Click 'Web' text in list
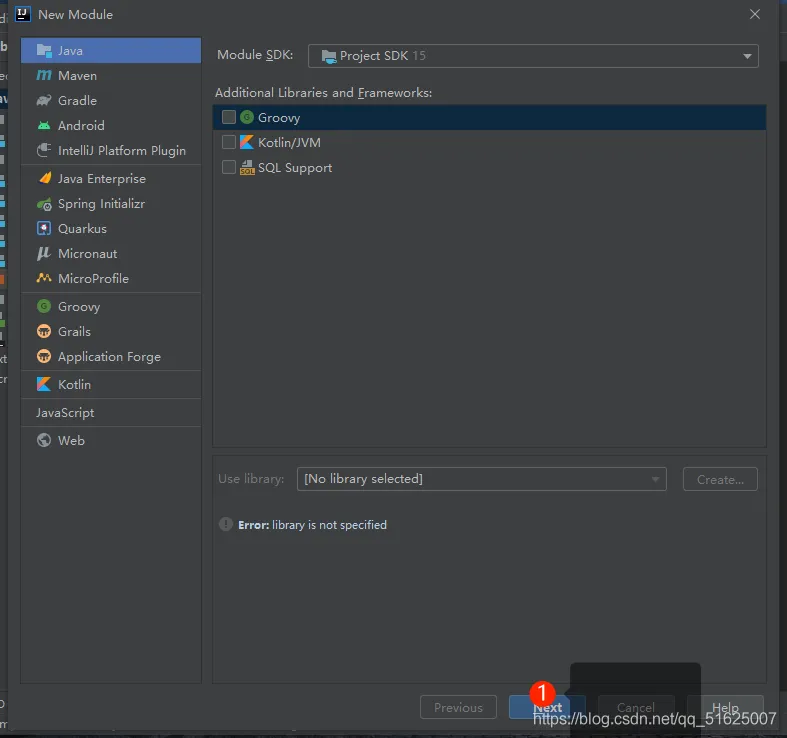Image resolution: width=787 pixels, height=738 pixels. [x=71, y=440]
